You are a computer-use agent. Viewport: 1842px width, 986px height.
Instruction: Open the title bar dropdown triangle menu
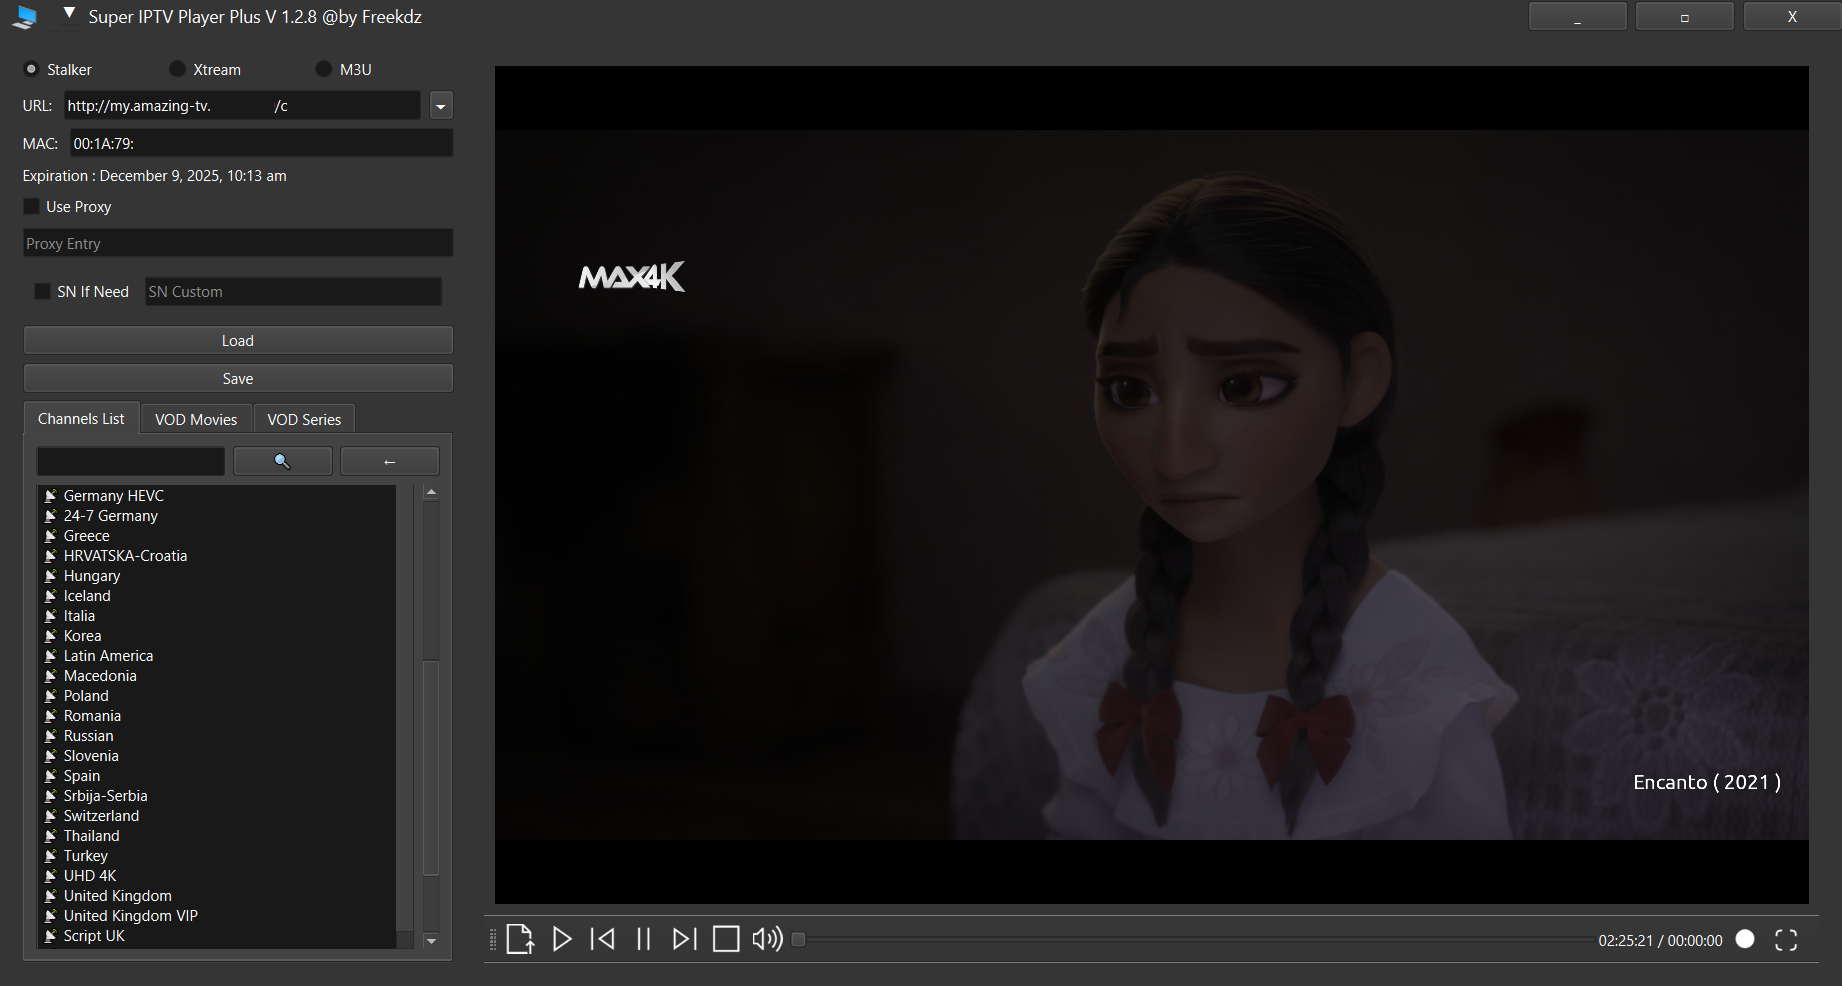point(69,14)
